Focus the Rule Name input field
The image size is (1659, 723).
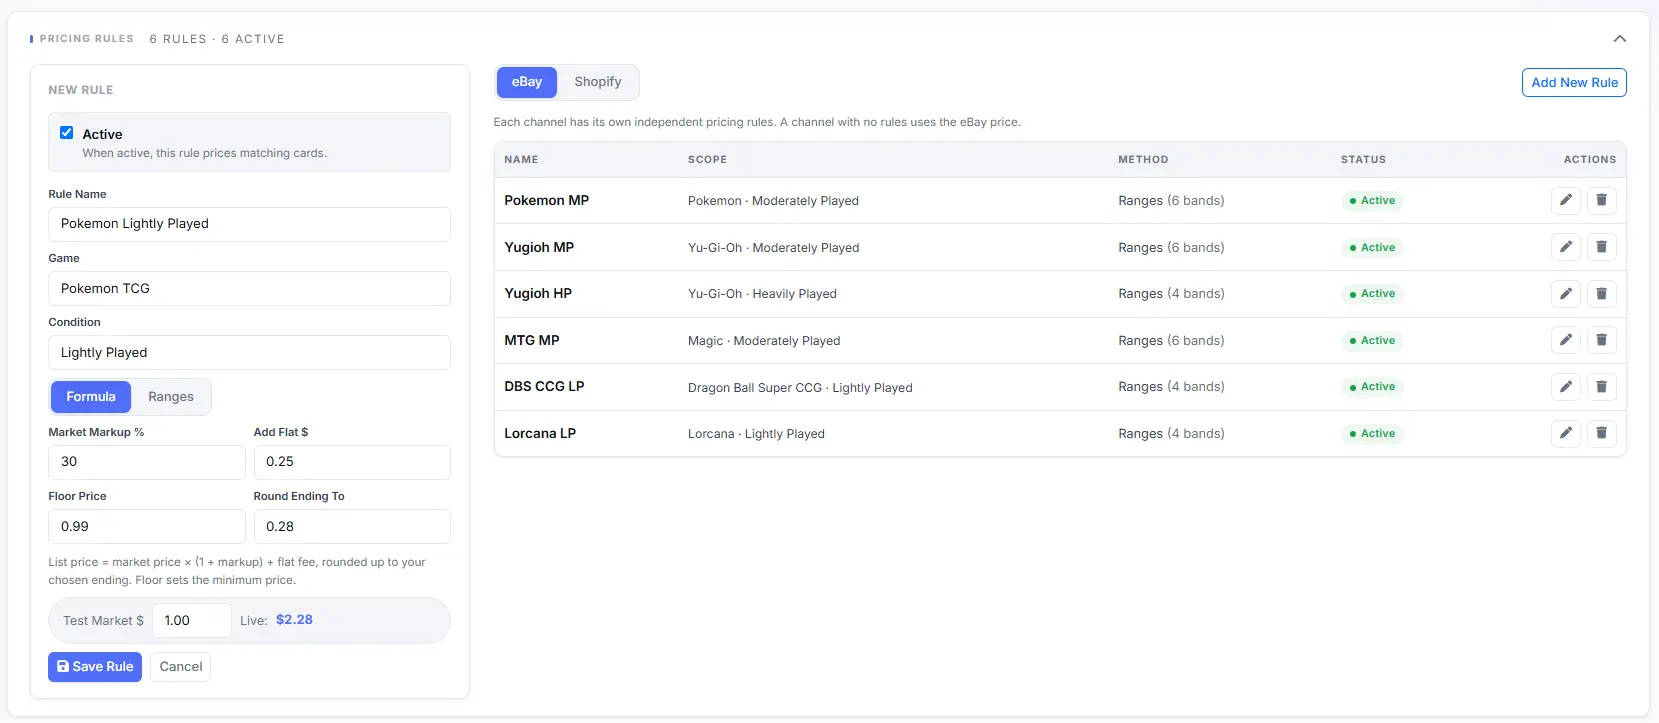point(249,224)
